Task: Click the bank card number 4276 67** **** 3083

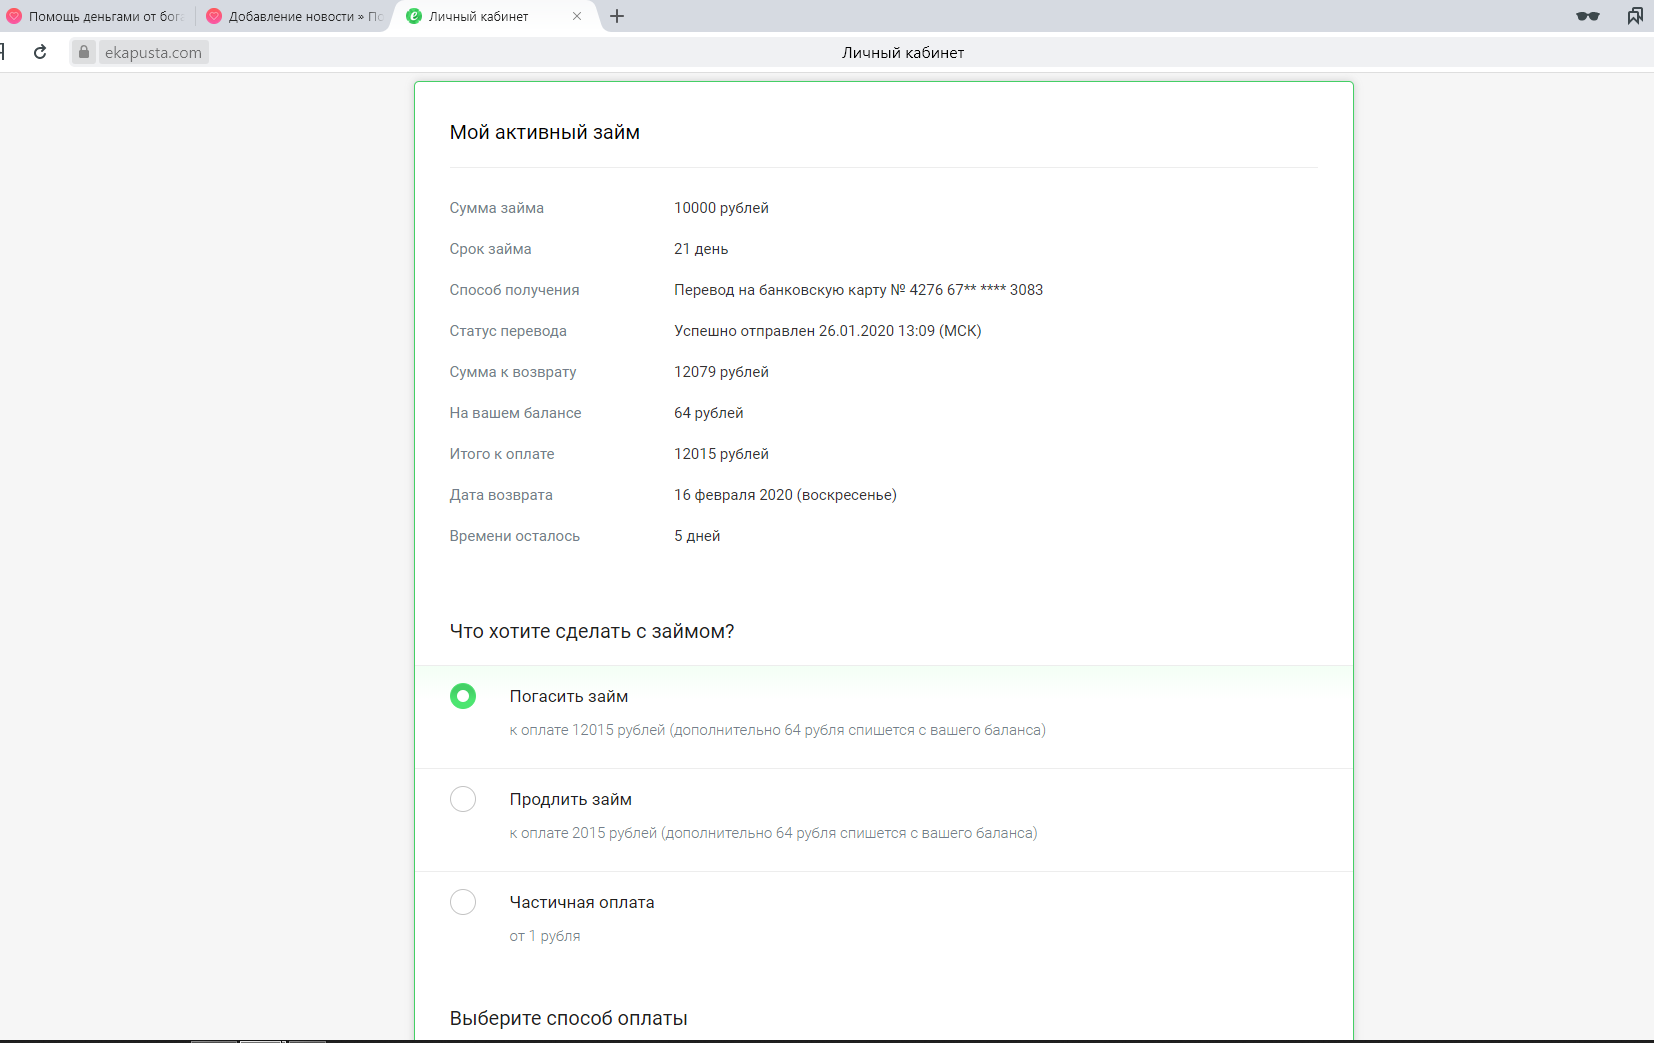Action: 976,290
